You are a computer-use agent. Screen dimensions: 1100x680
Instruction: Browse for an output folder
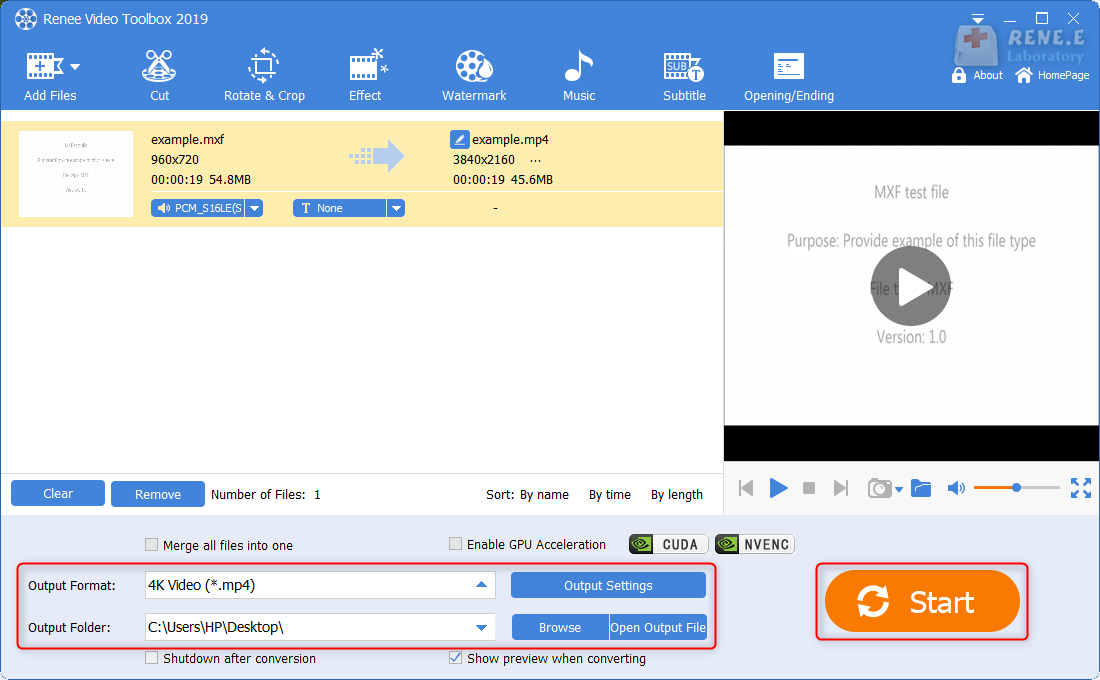(x=560, y=627)
